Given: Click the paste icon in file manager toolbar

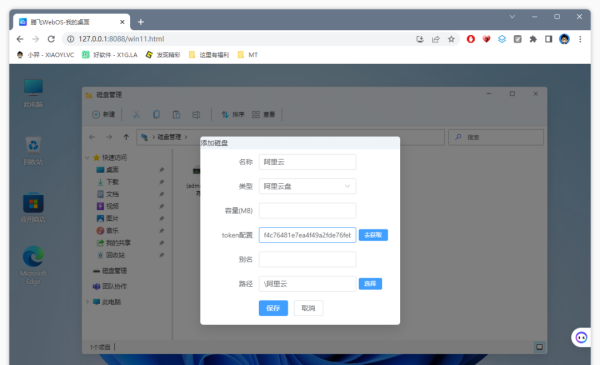Looking at the screenshot, I should click(176, 114).
